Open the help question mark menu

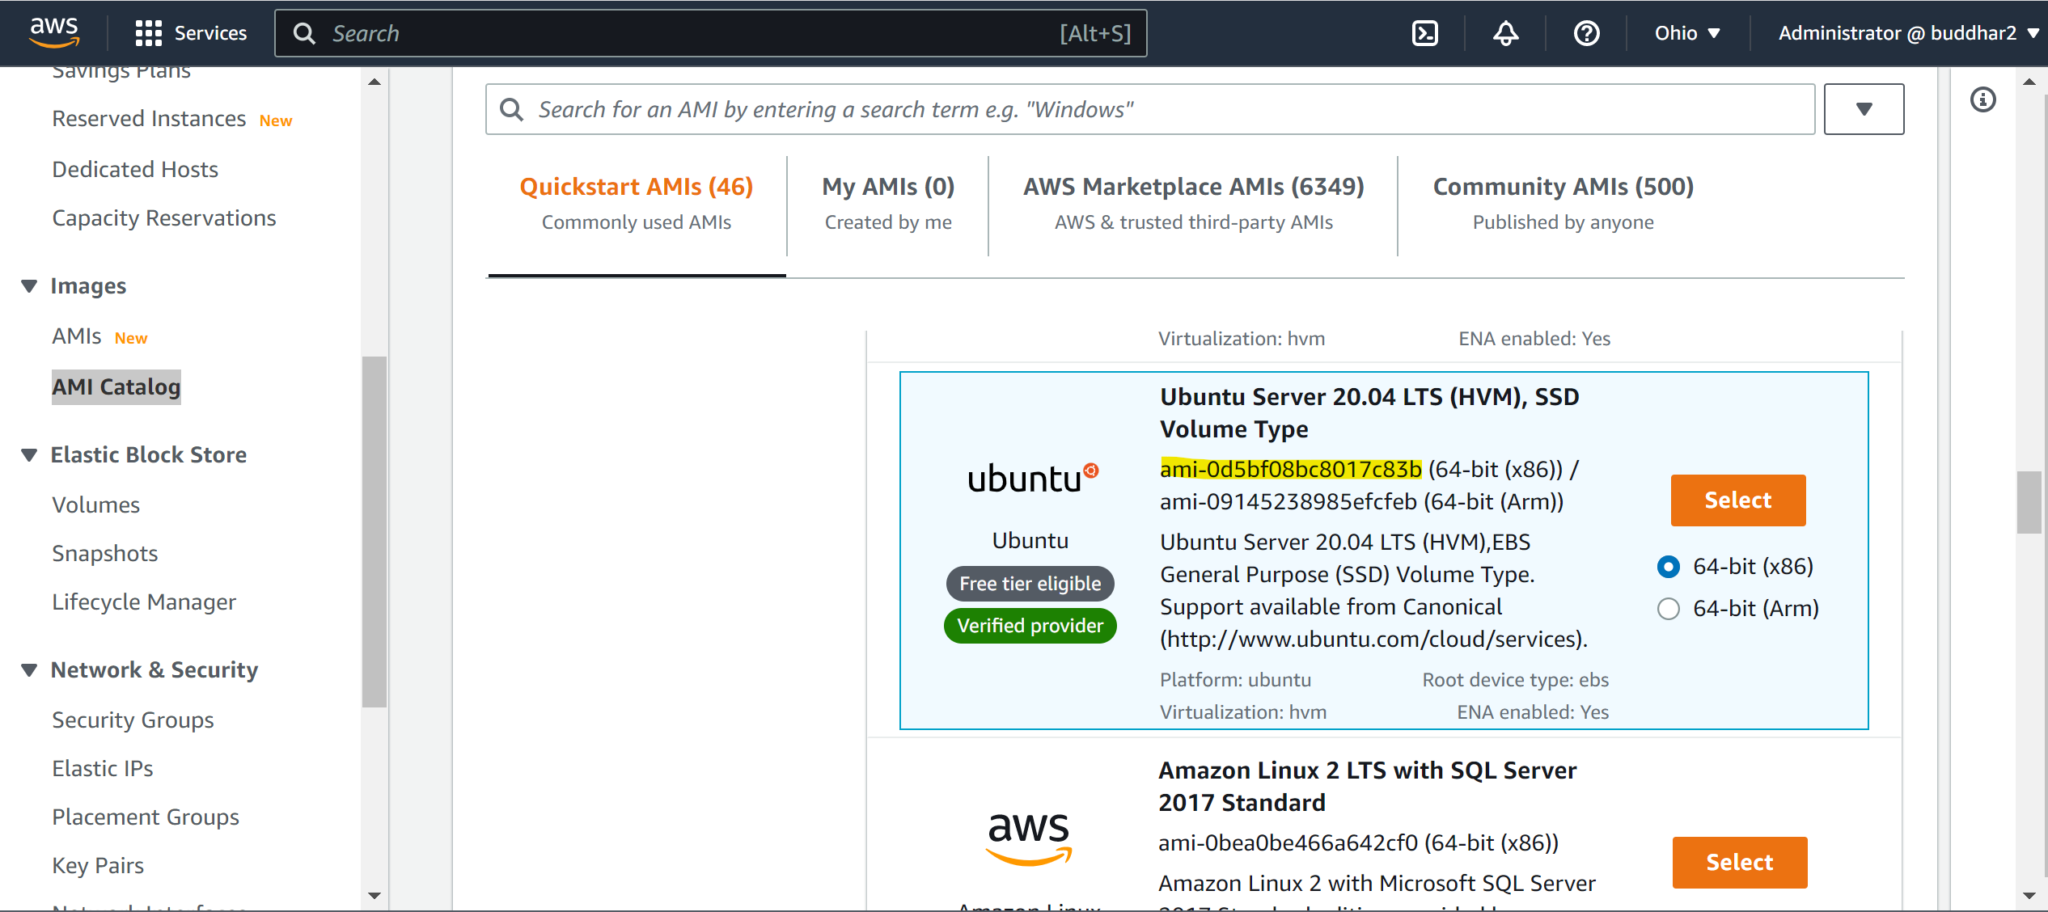tap(1585, 32)
